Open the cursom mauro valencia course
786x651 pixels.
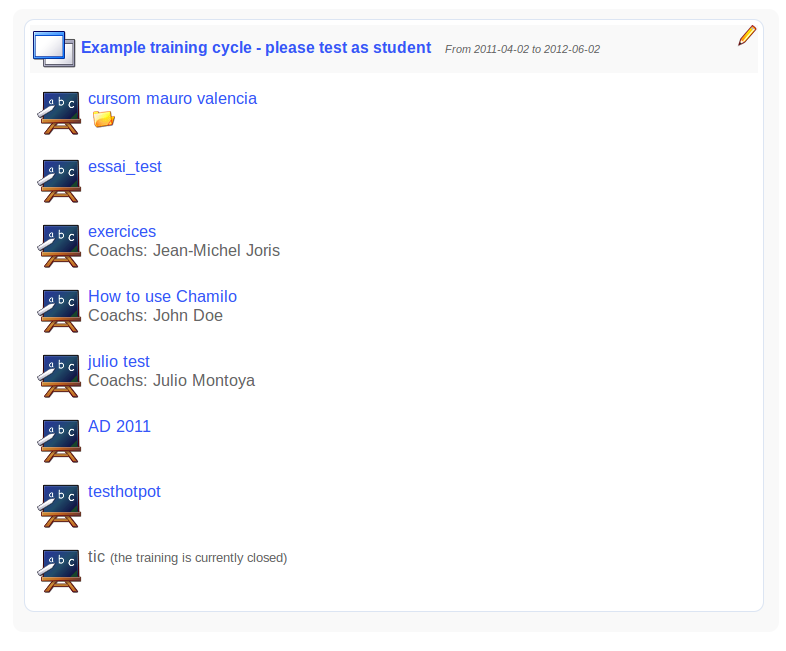click(x=172, y=99)
